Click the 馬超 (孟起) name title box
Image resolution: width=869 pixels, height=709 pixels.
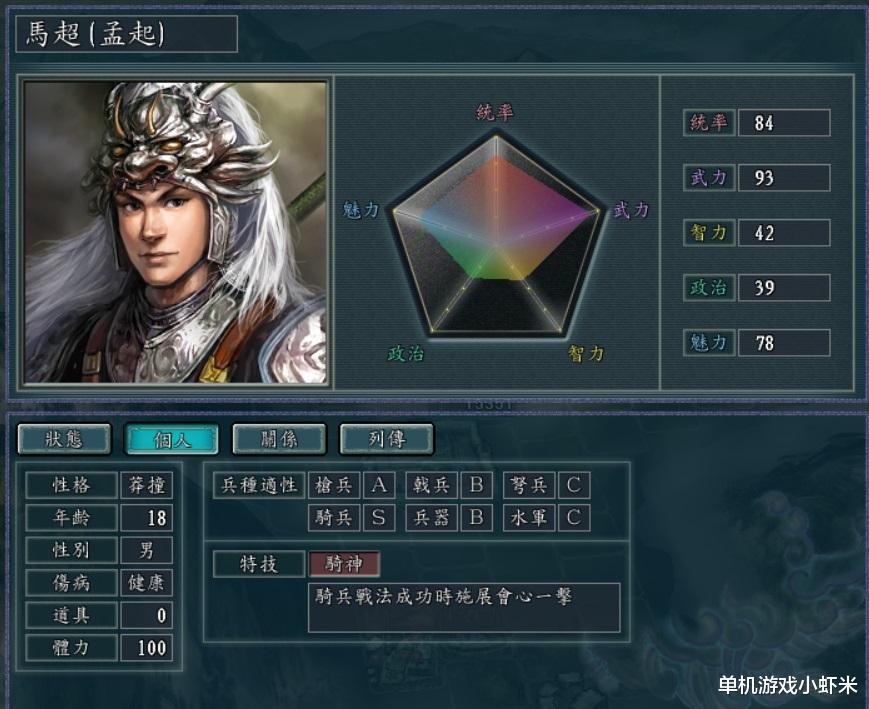(127, 34)
